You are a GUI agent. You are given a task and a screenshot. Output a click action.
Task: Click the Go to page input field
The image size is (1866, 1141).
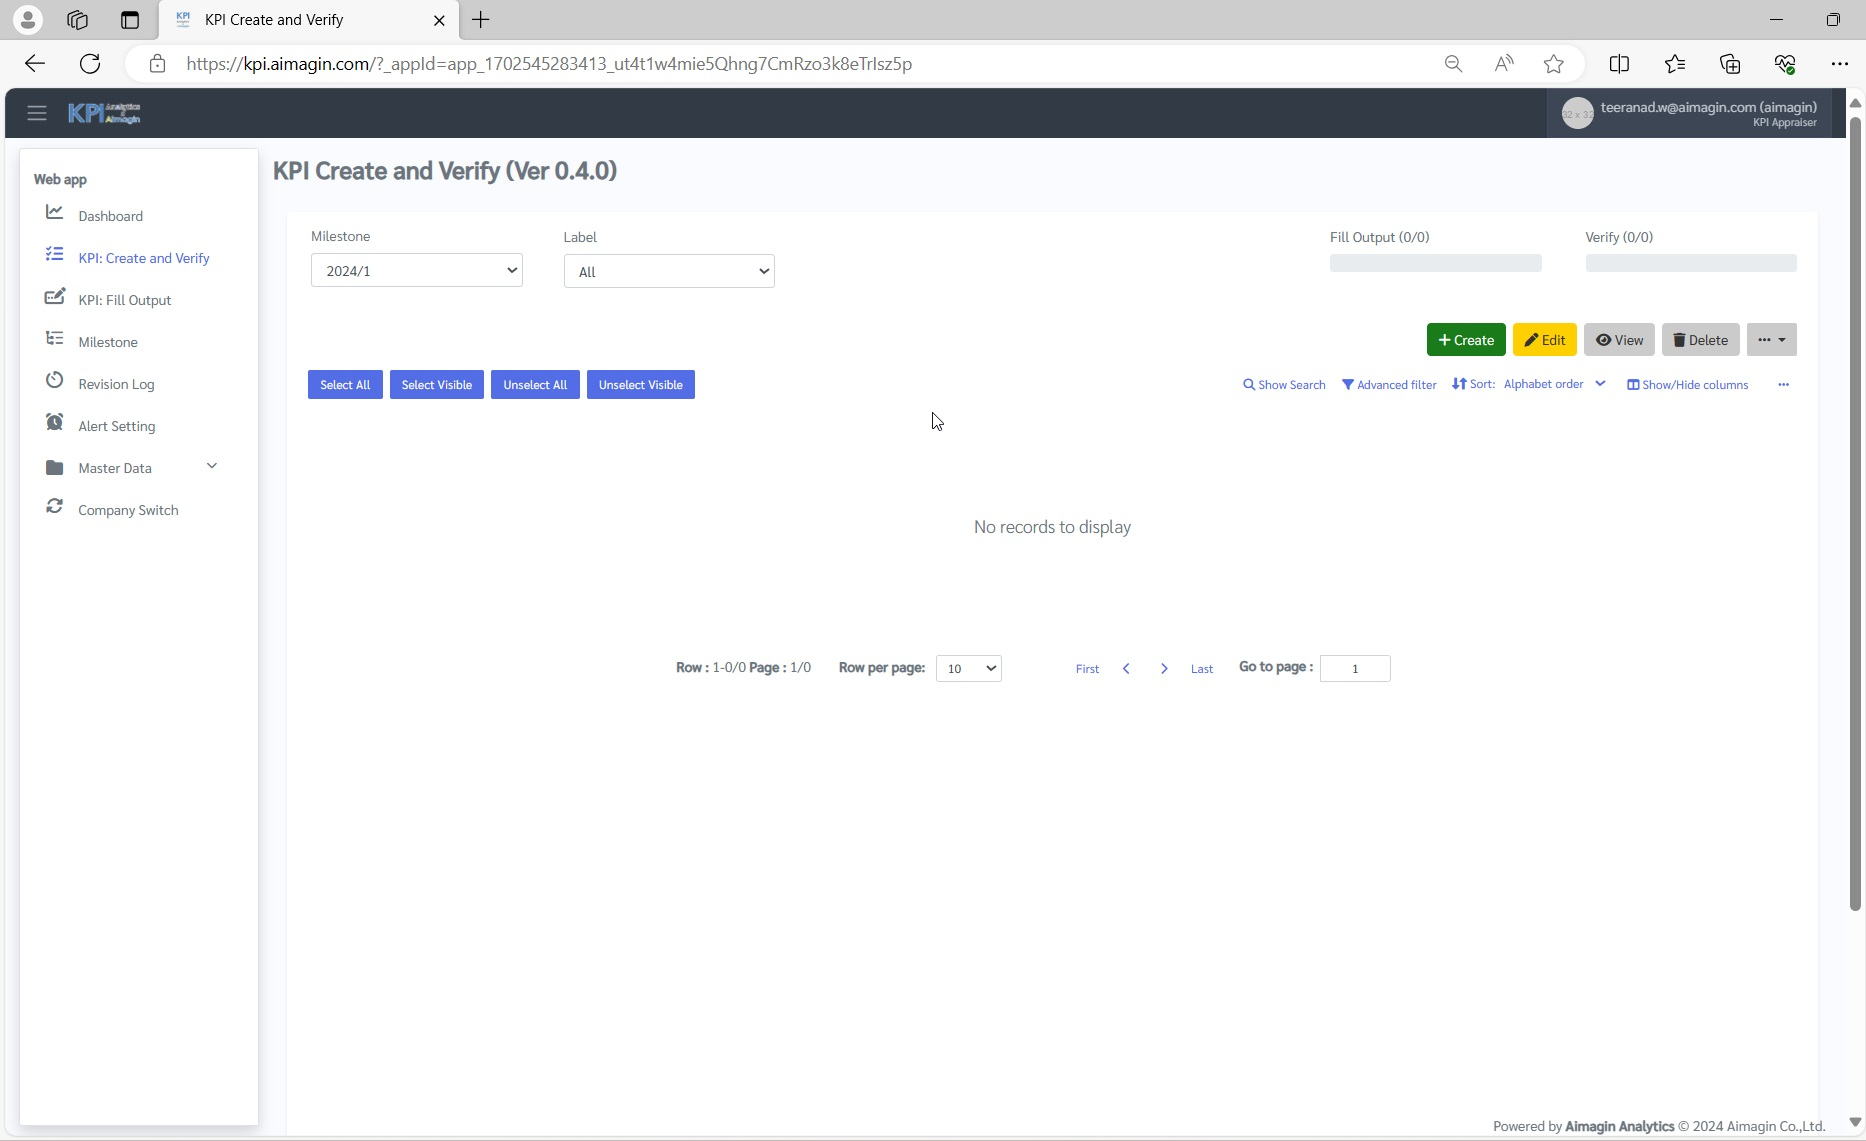1354,668
